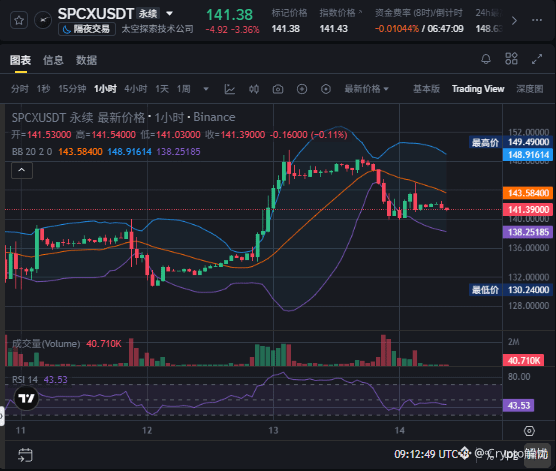Click the 标记价格 mark price label
The width and height of the screenshot is (556, 471).
tap(289, 13)
